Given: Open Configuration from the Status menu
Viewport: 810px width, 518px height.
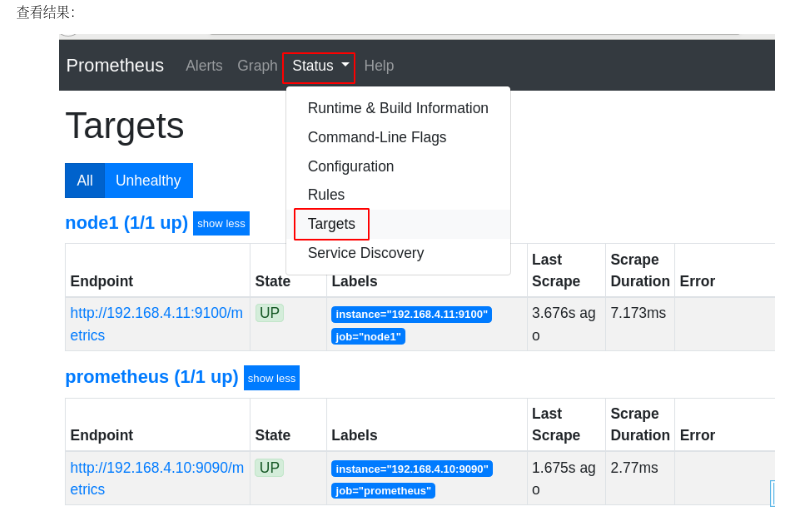Looking at the screenshot, I should point(398,166).
